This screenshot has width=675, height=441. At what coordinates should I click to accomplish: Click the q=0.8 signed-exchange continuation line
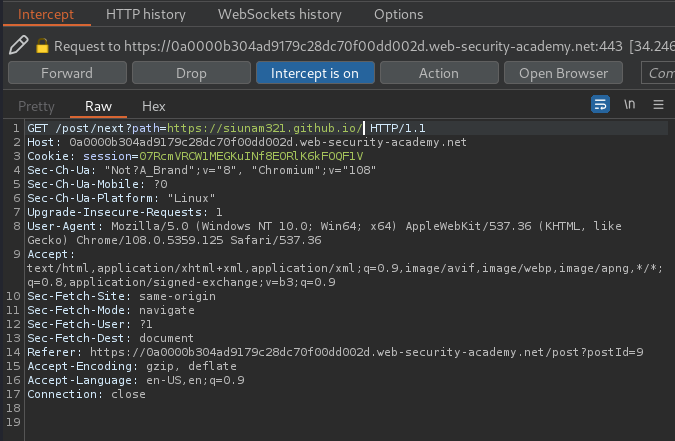[181, 282]
